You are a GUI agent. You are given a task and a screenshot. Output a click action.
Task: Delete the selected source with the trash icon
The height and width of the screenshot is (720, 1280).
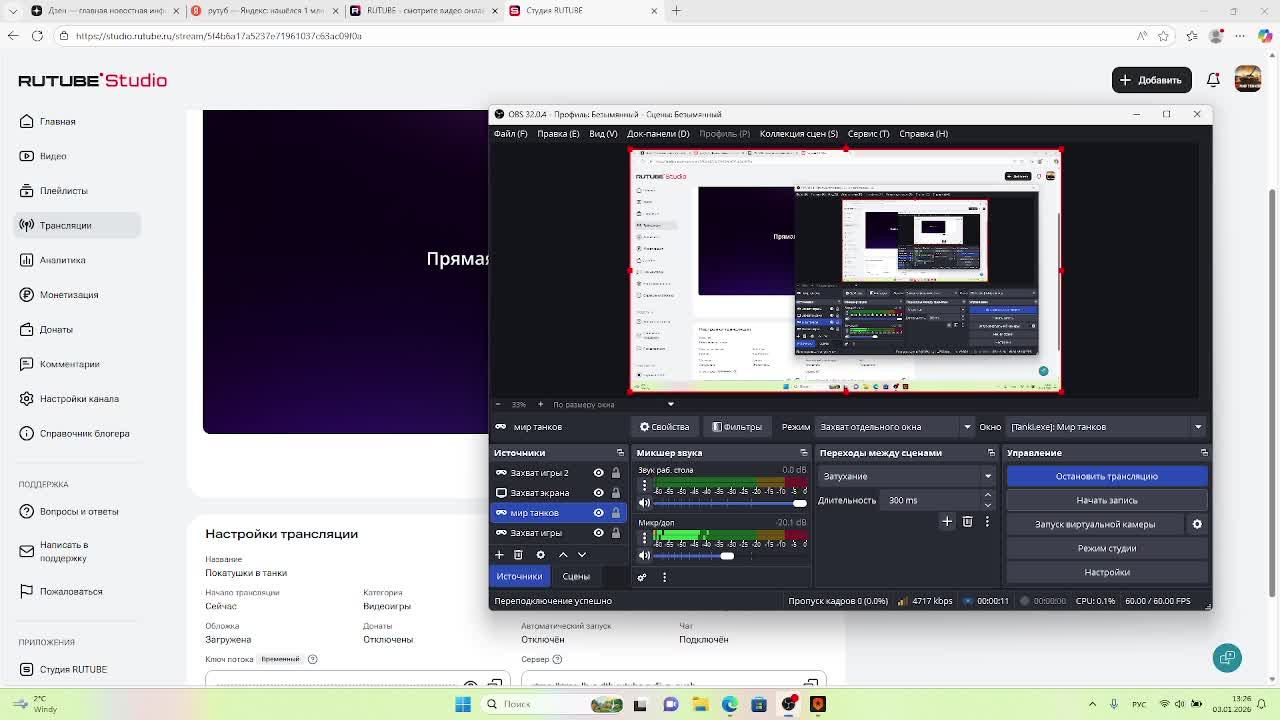(518, 555)
